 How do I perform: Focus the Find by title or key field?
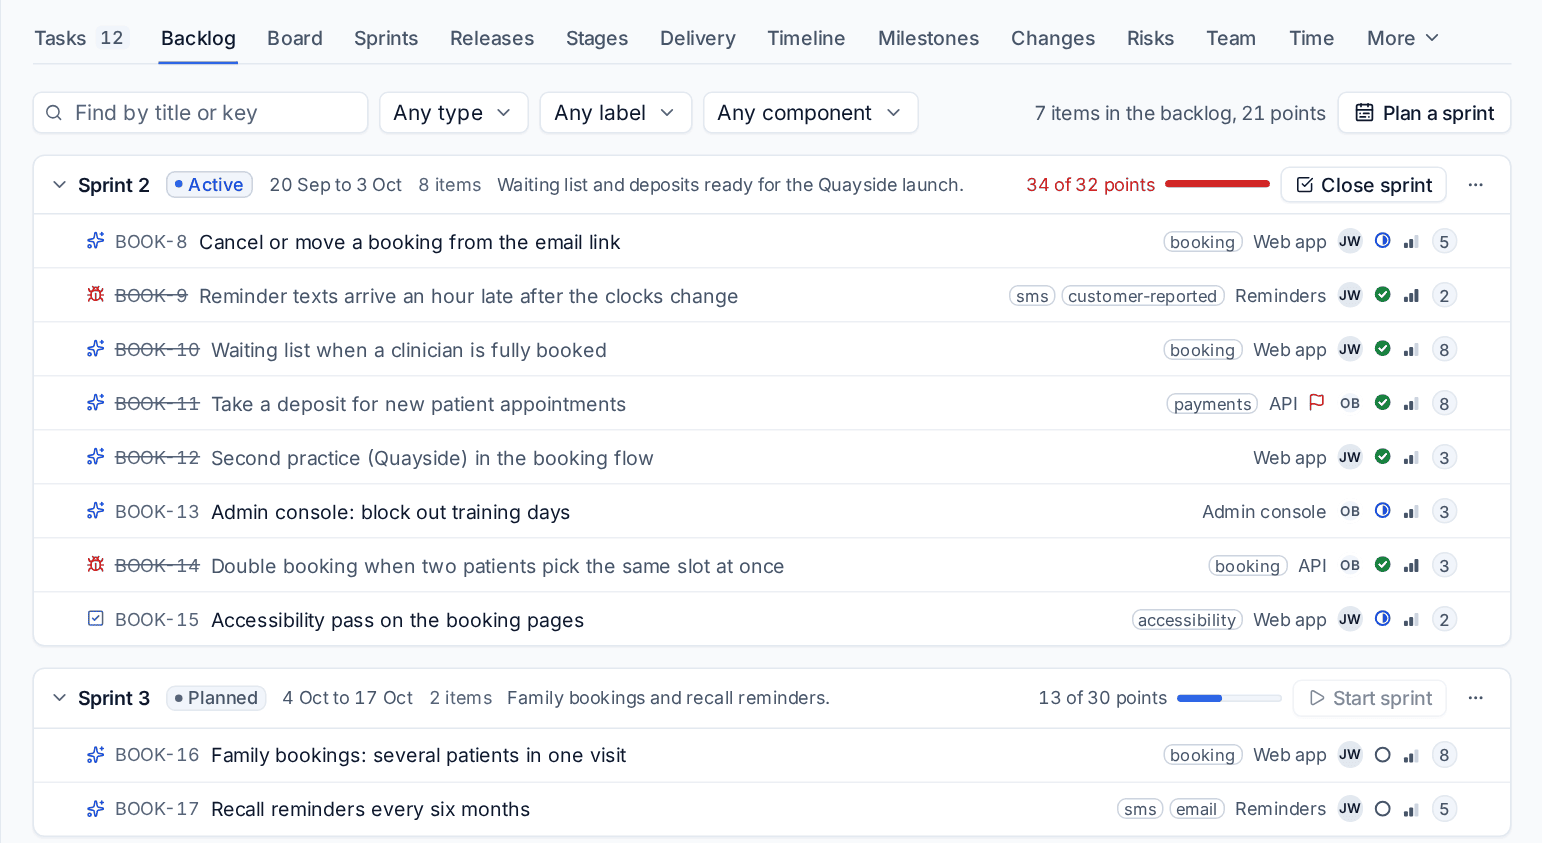201,113
